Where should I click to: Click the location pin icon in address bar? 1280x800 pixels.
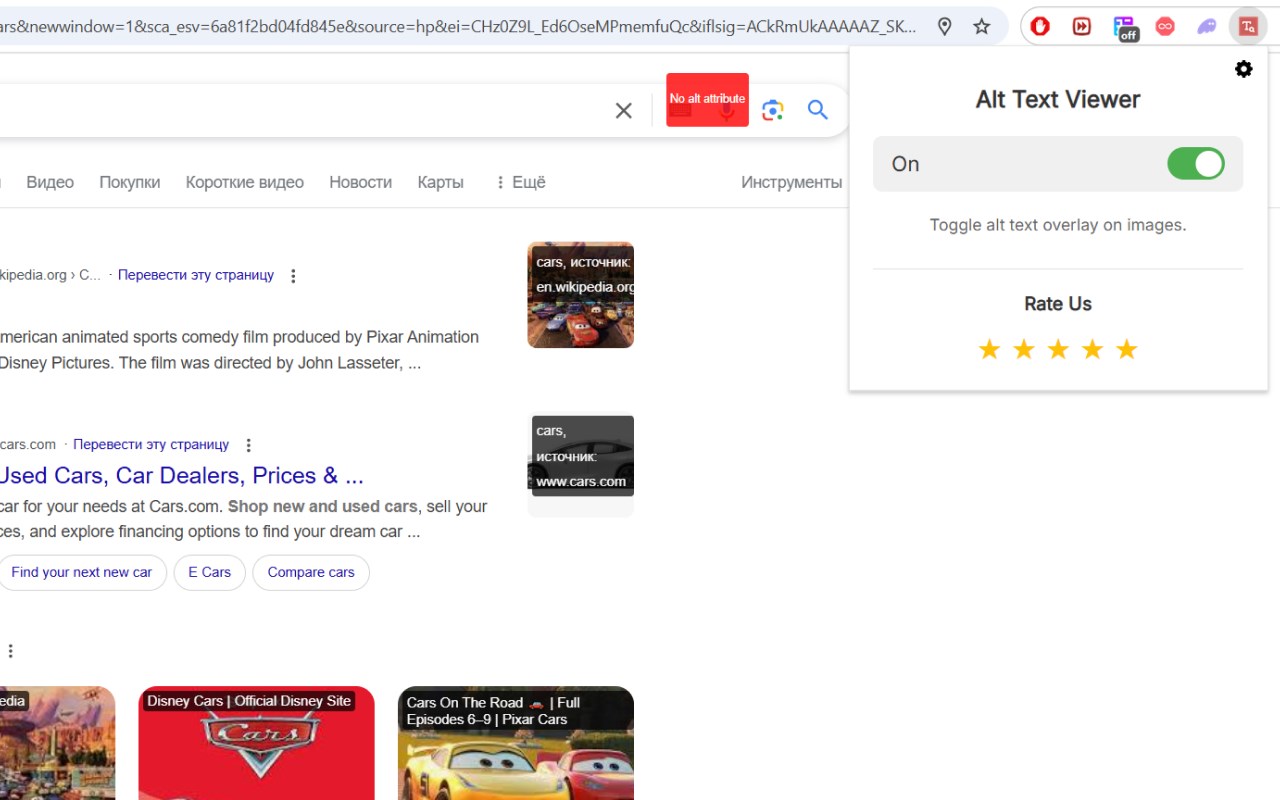[944, 27]
